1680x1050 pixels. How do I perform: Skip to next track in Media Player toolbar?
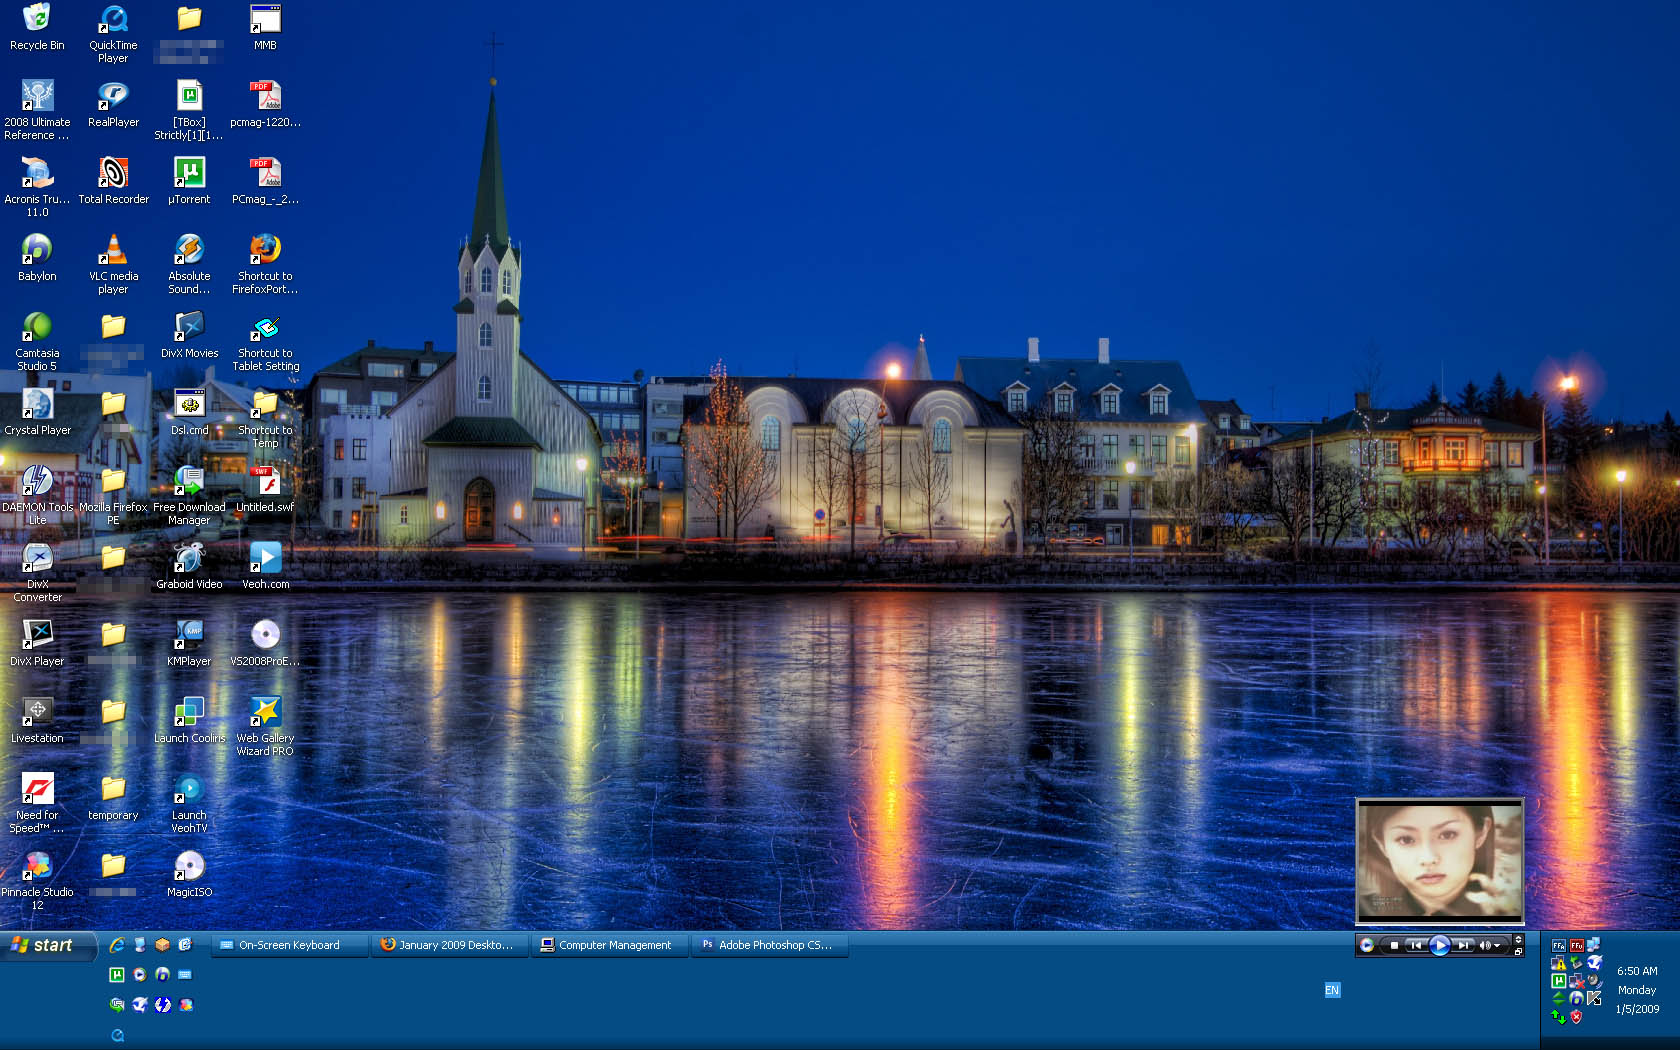pyautogui.click(x=1464, y=945)
